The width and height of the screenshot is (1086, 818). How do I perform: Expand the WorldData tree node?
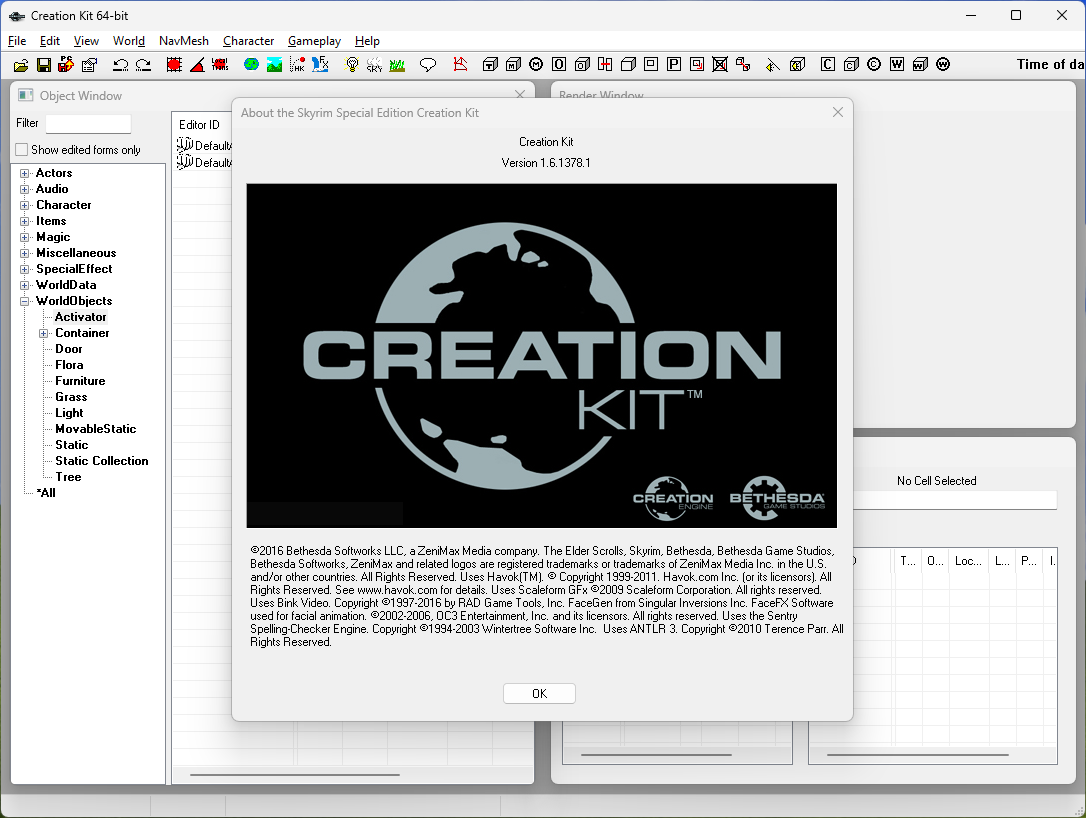point(24,285)
